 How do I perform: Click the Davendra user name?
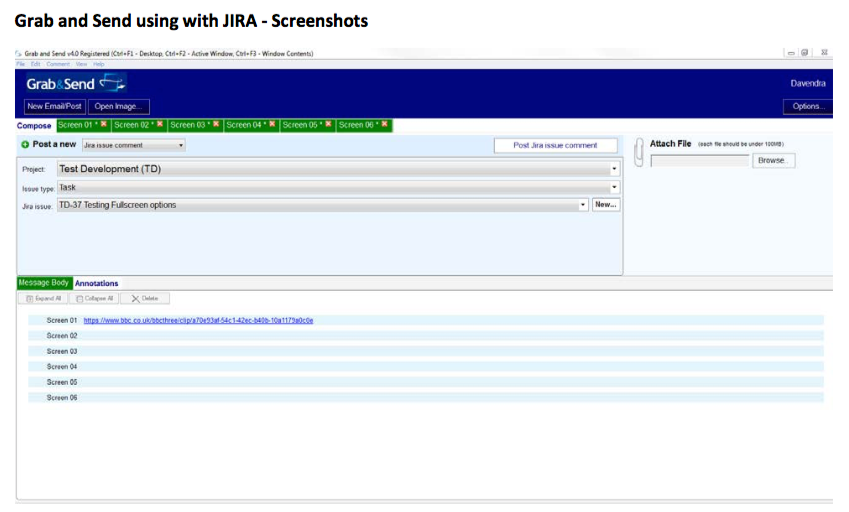coord(808,83)
